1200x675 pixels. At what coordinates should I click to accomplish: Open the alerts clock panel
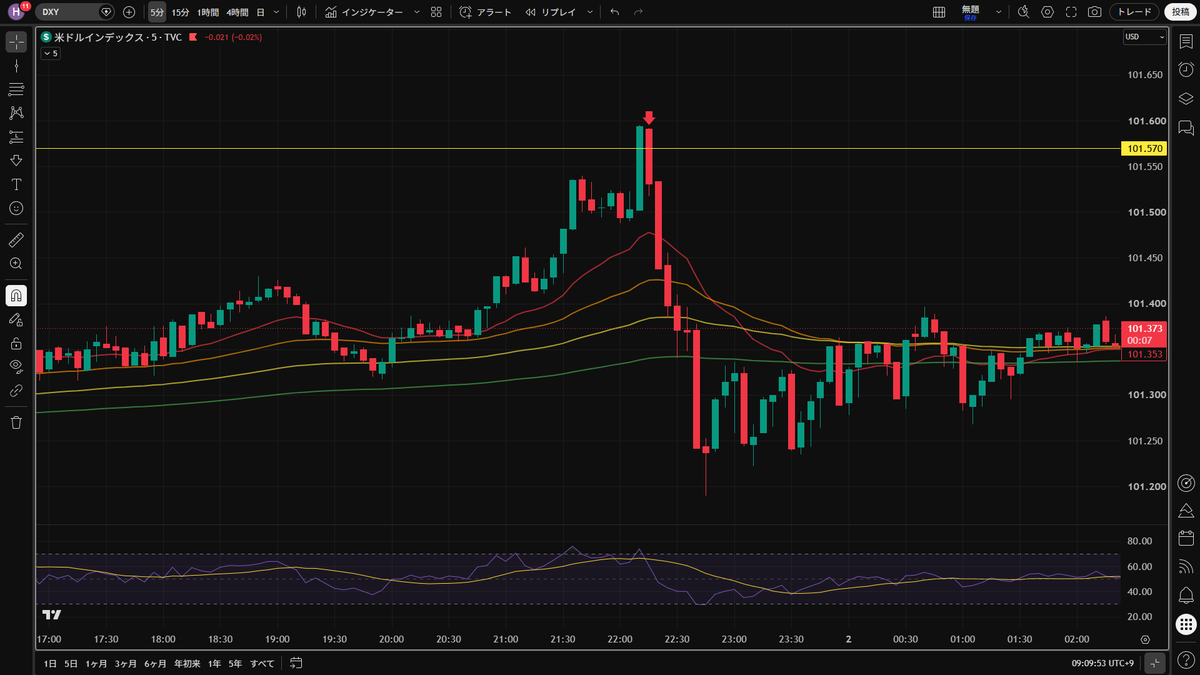point(1186,69)
